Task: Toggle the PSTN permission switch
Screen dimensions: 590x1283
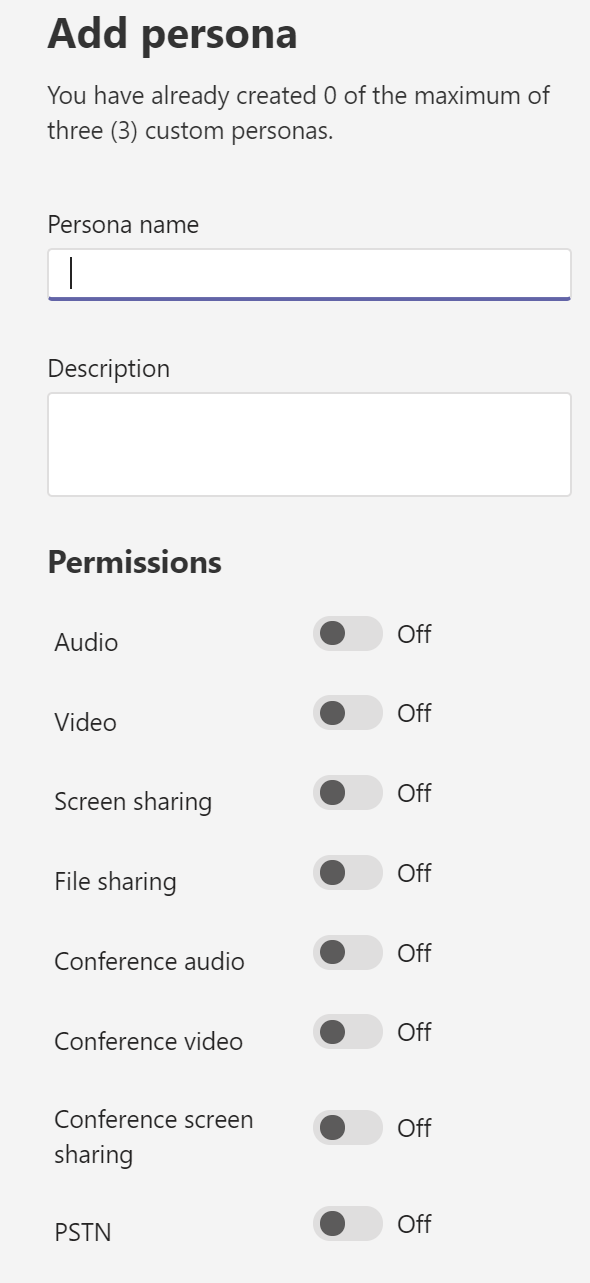Action: click(x=347, y=1224)
